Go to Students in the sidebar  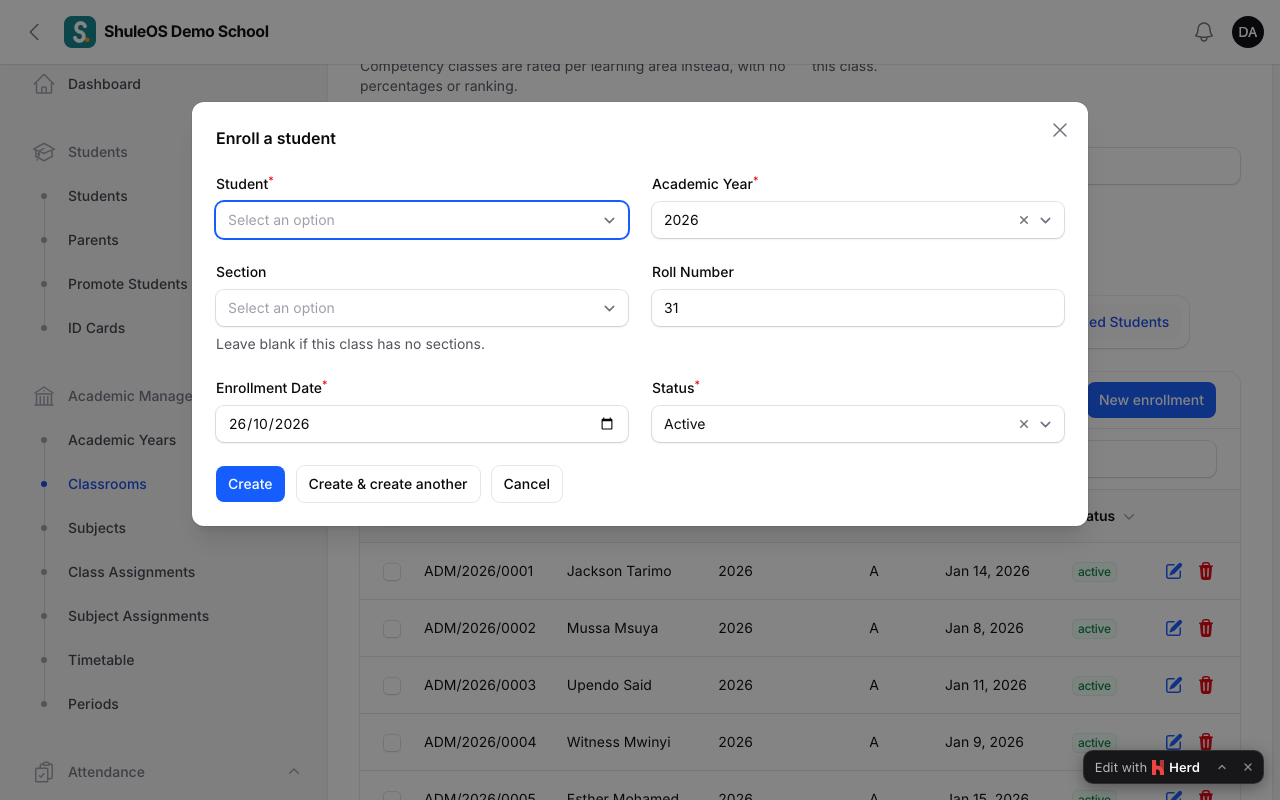98,196
